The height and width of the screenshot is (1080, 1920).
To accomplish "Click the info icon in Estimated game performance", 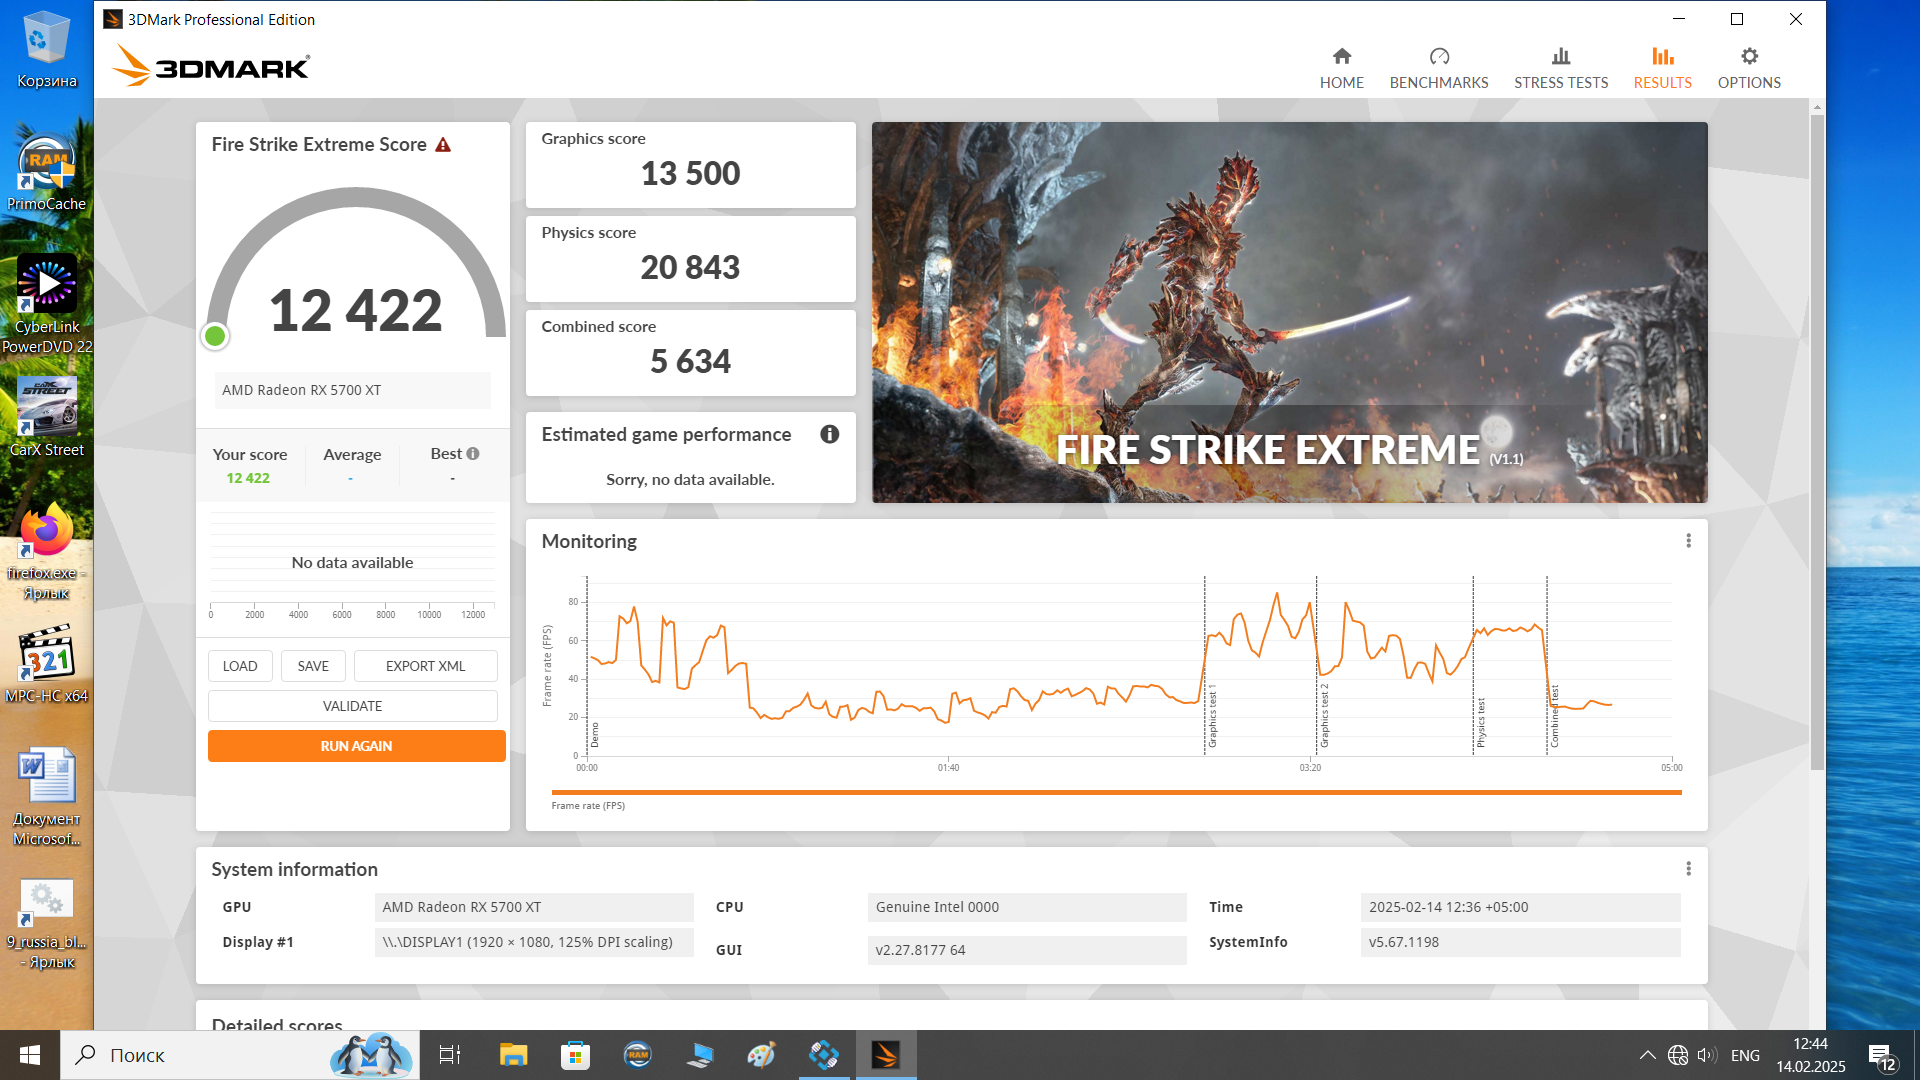I will tap(829, 434).
